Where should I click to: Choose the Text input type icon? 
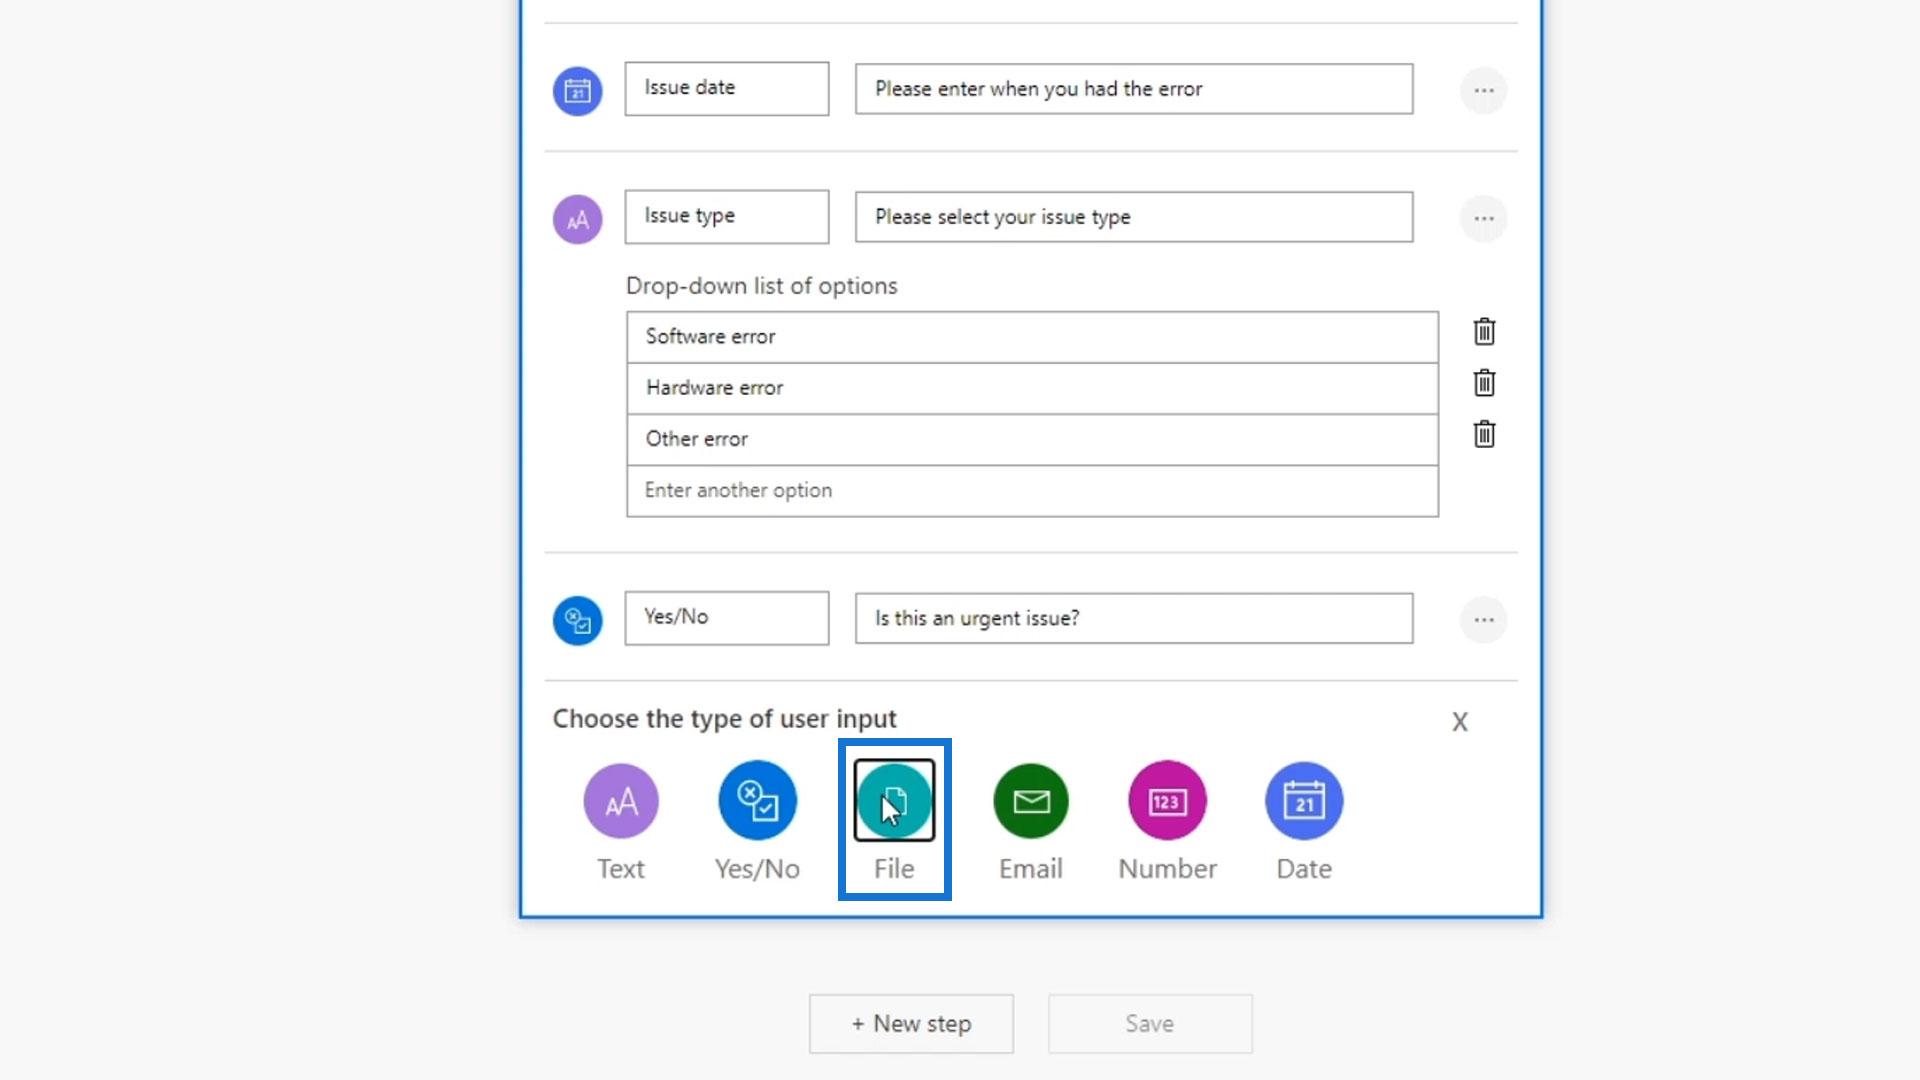620,801
